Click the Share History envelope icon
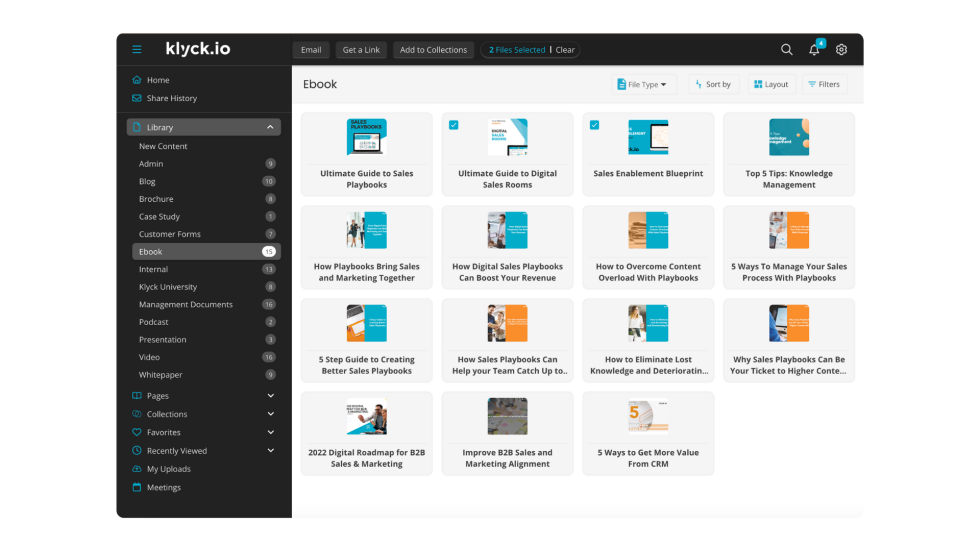Viewport: 980px width, 551px height. click(137, 98)
